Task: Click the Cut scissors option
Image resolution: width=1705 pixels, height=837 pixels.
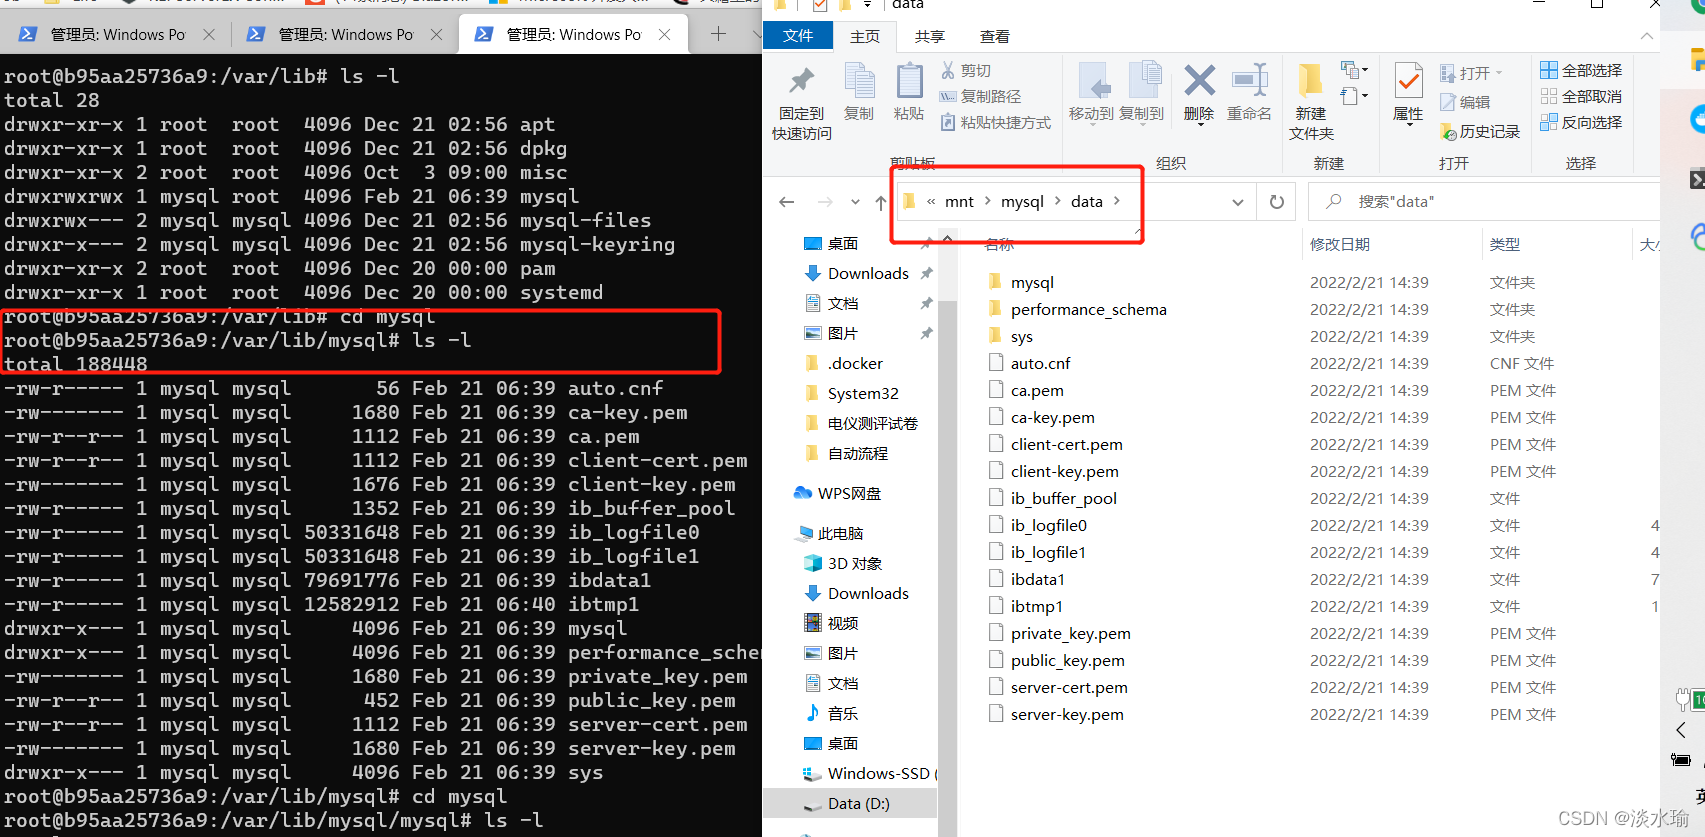Action: [x=966, y=71]
